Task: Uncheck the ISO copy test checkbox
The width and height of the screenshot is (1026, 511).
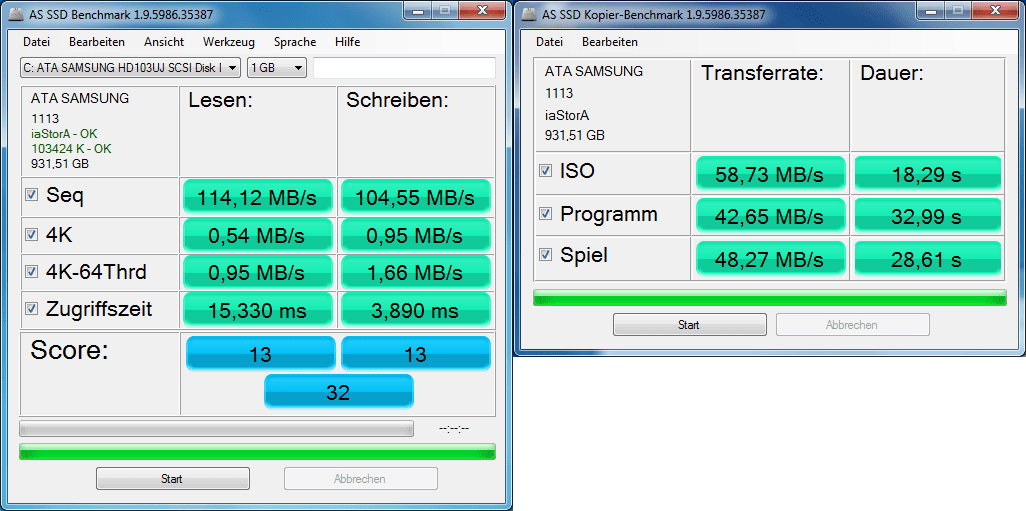Action: (544, 171)
